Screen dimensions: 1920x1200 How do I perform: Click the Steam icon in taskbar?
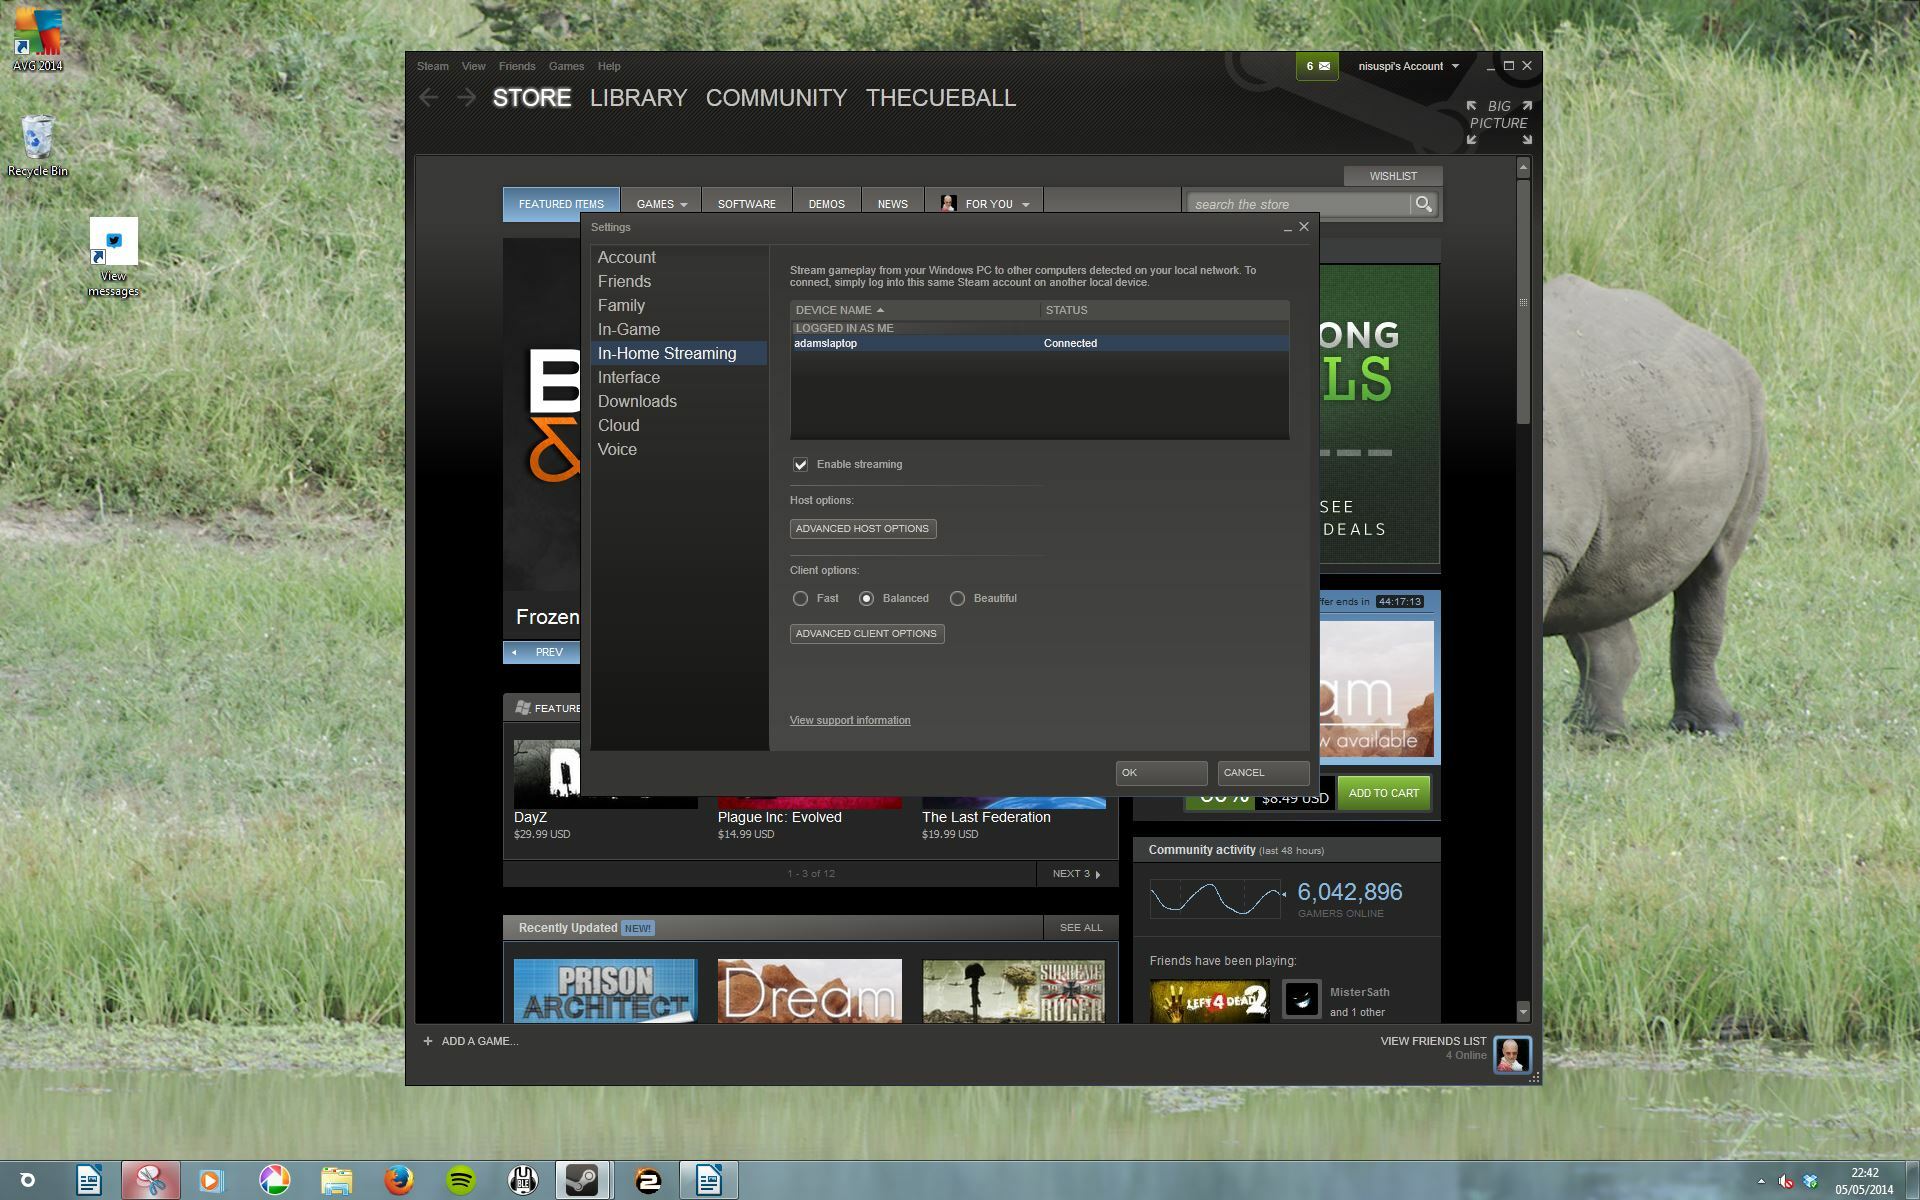582,1181
